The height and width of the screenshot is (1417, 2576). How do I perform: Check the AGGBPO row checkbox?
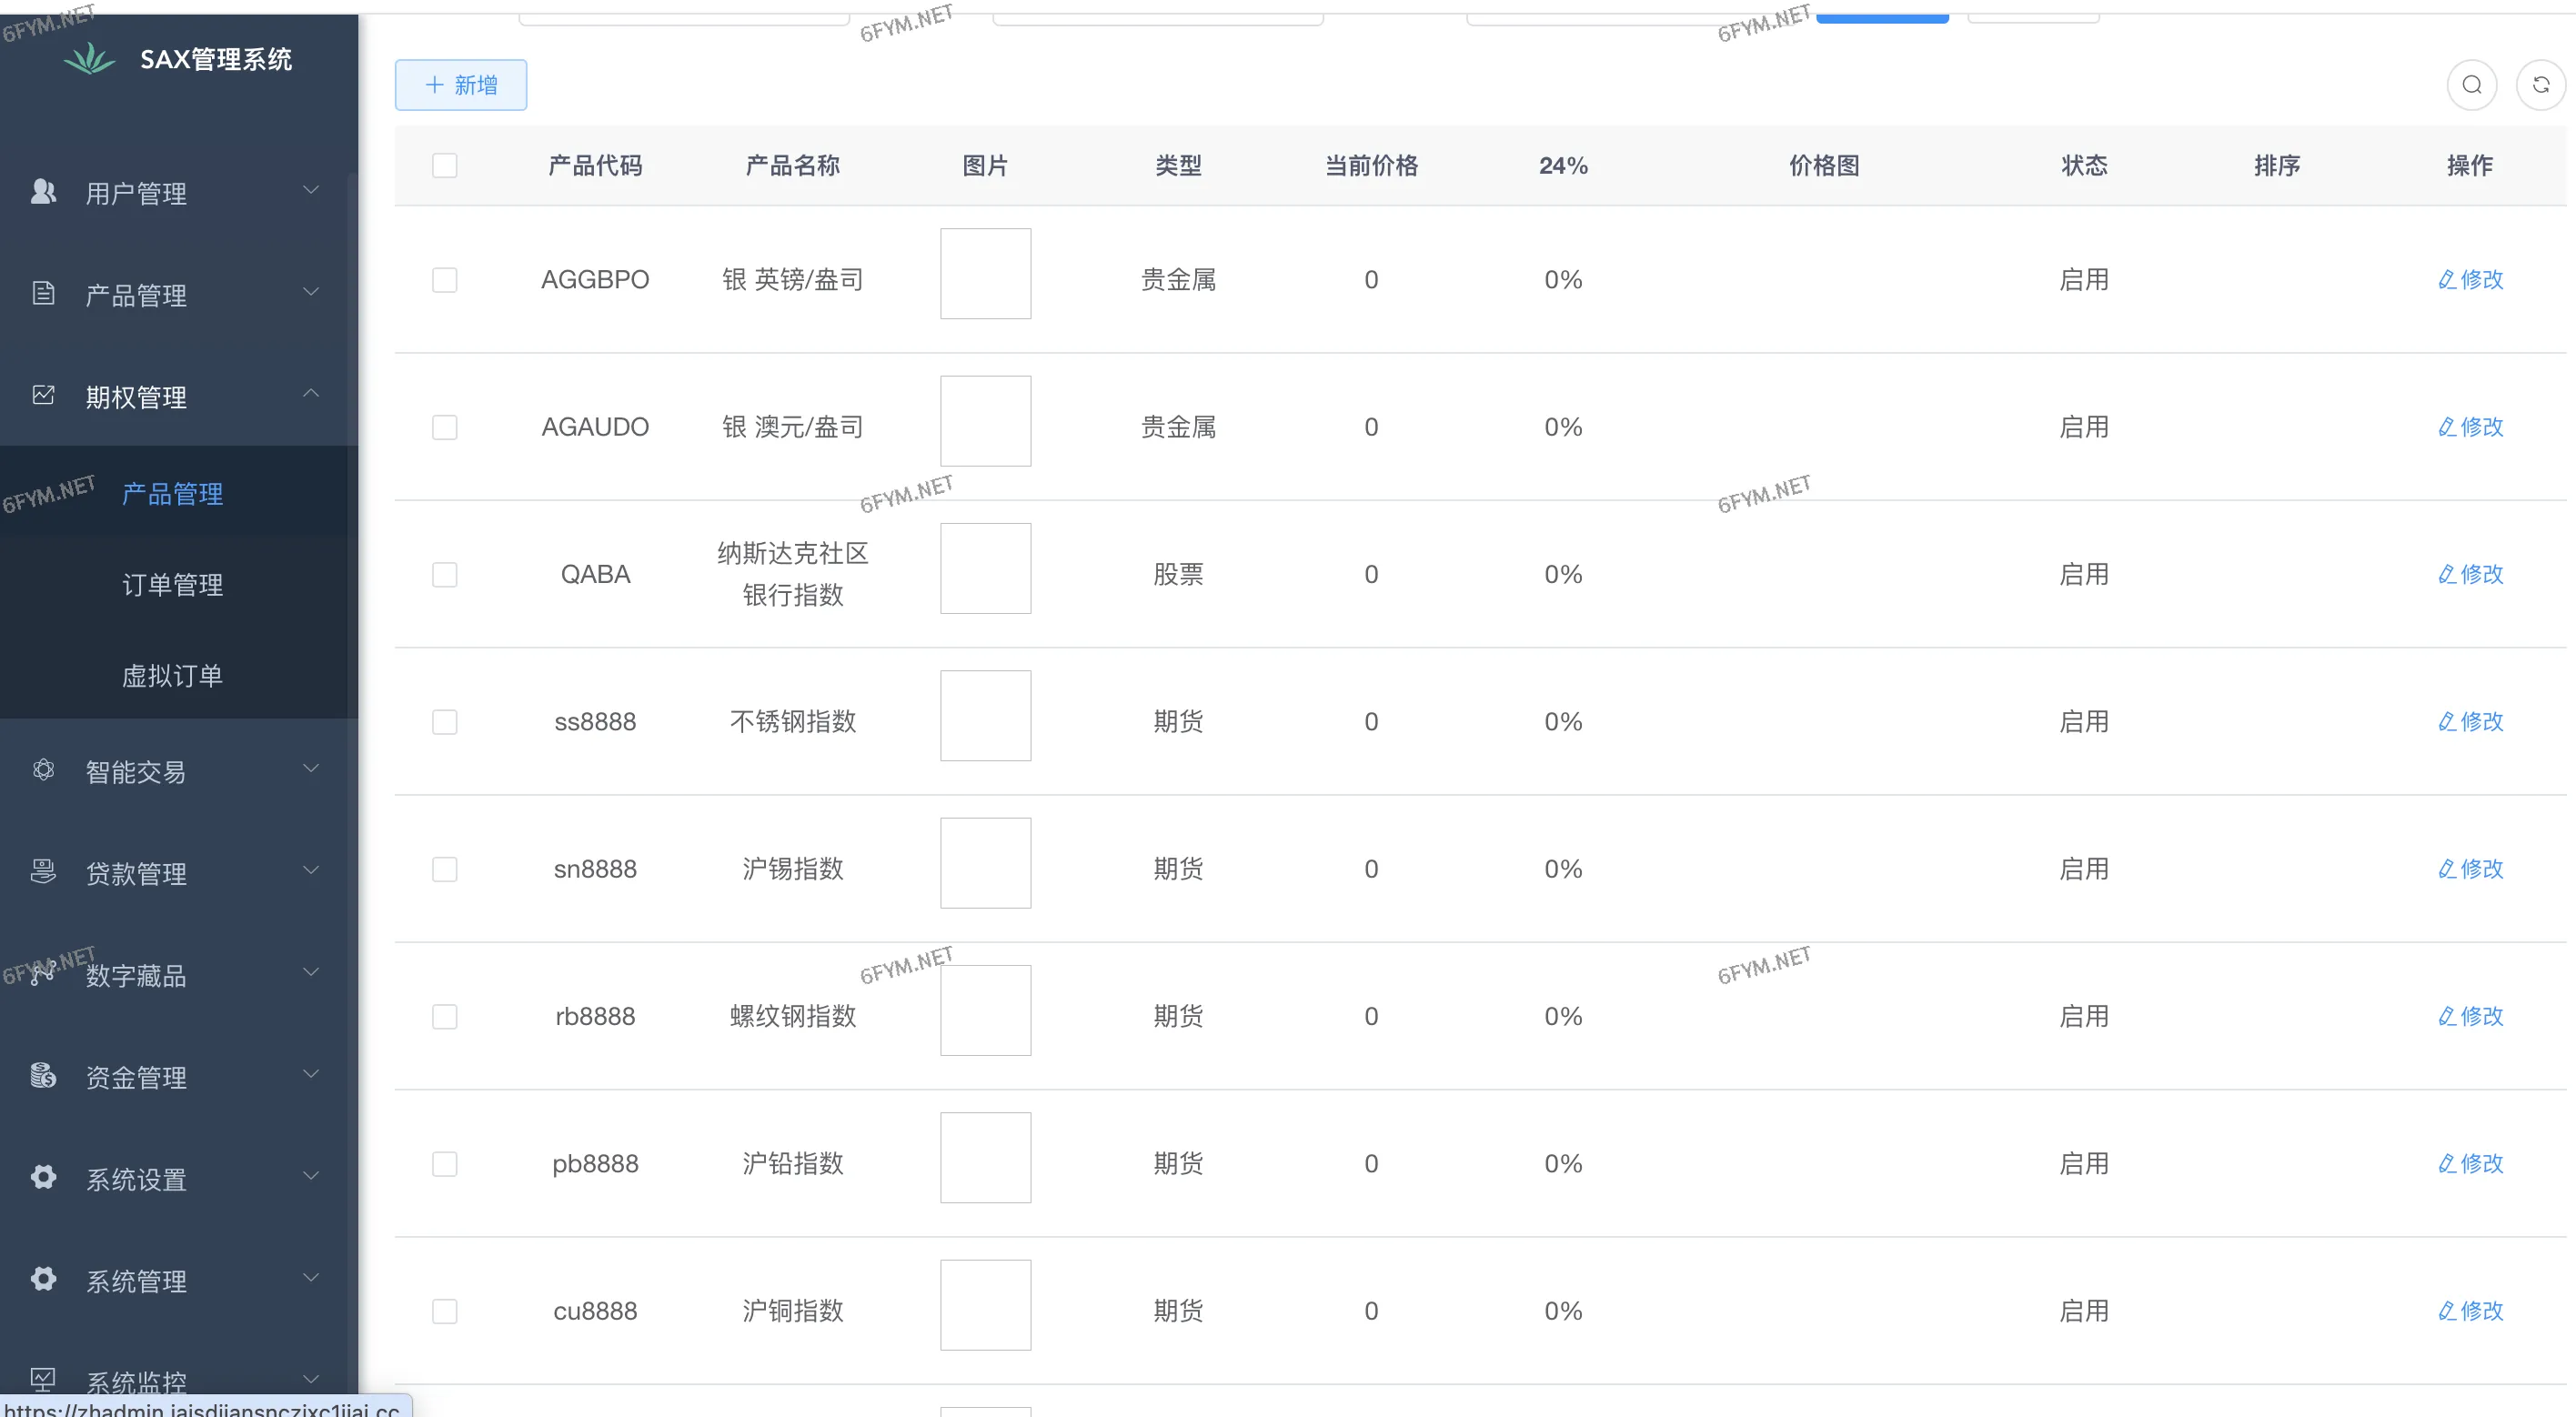(x=444, y=279)
